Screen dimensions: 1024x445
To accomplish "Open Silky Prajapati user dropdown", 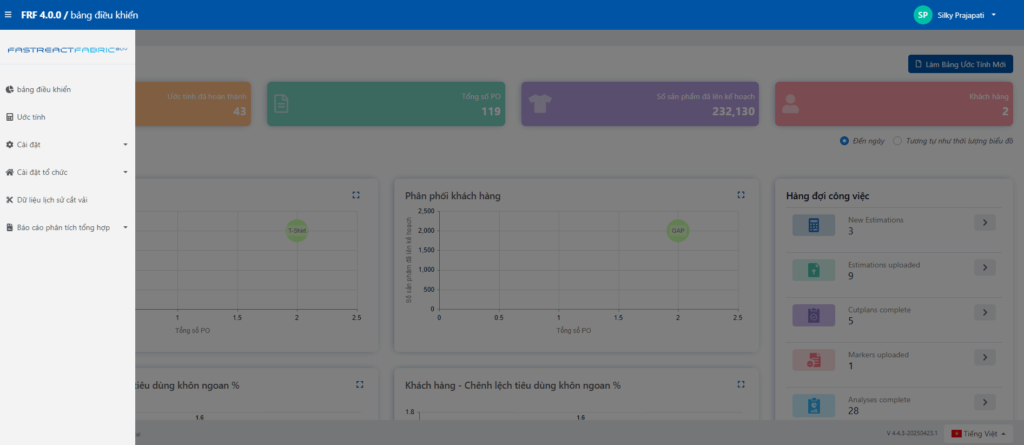I will (x=973, y=15).
